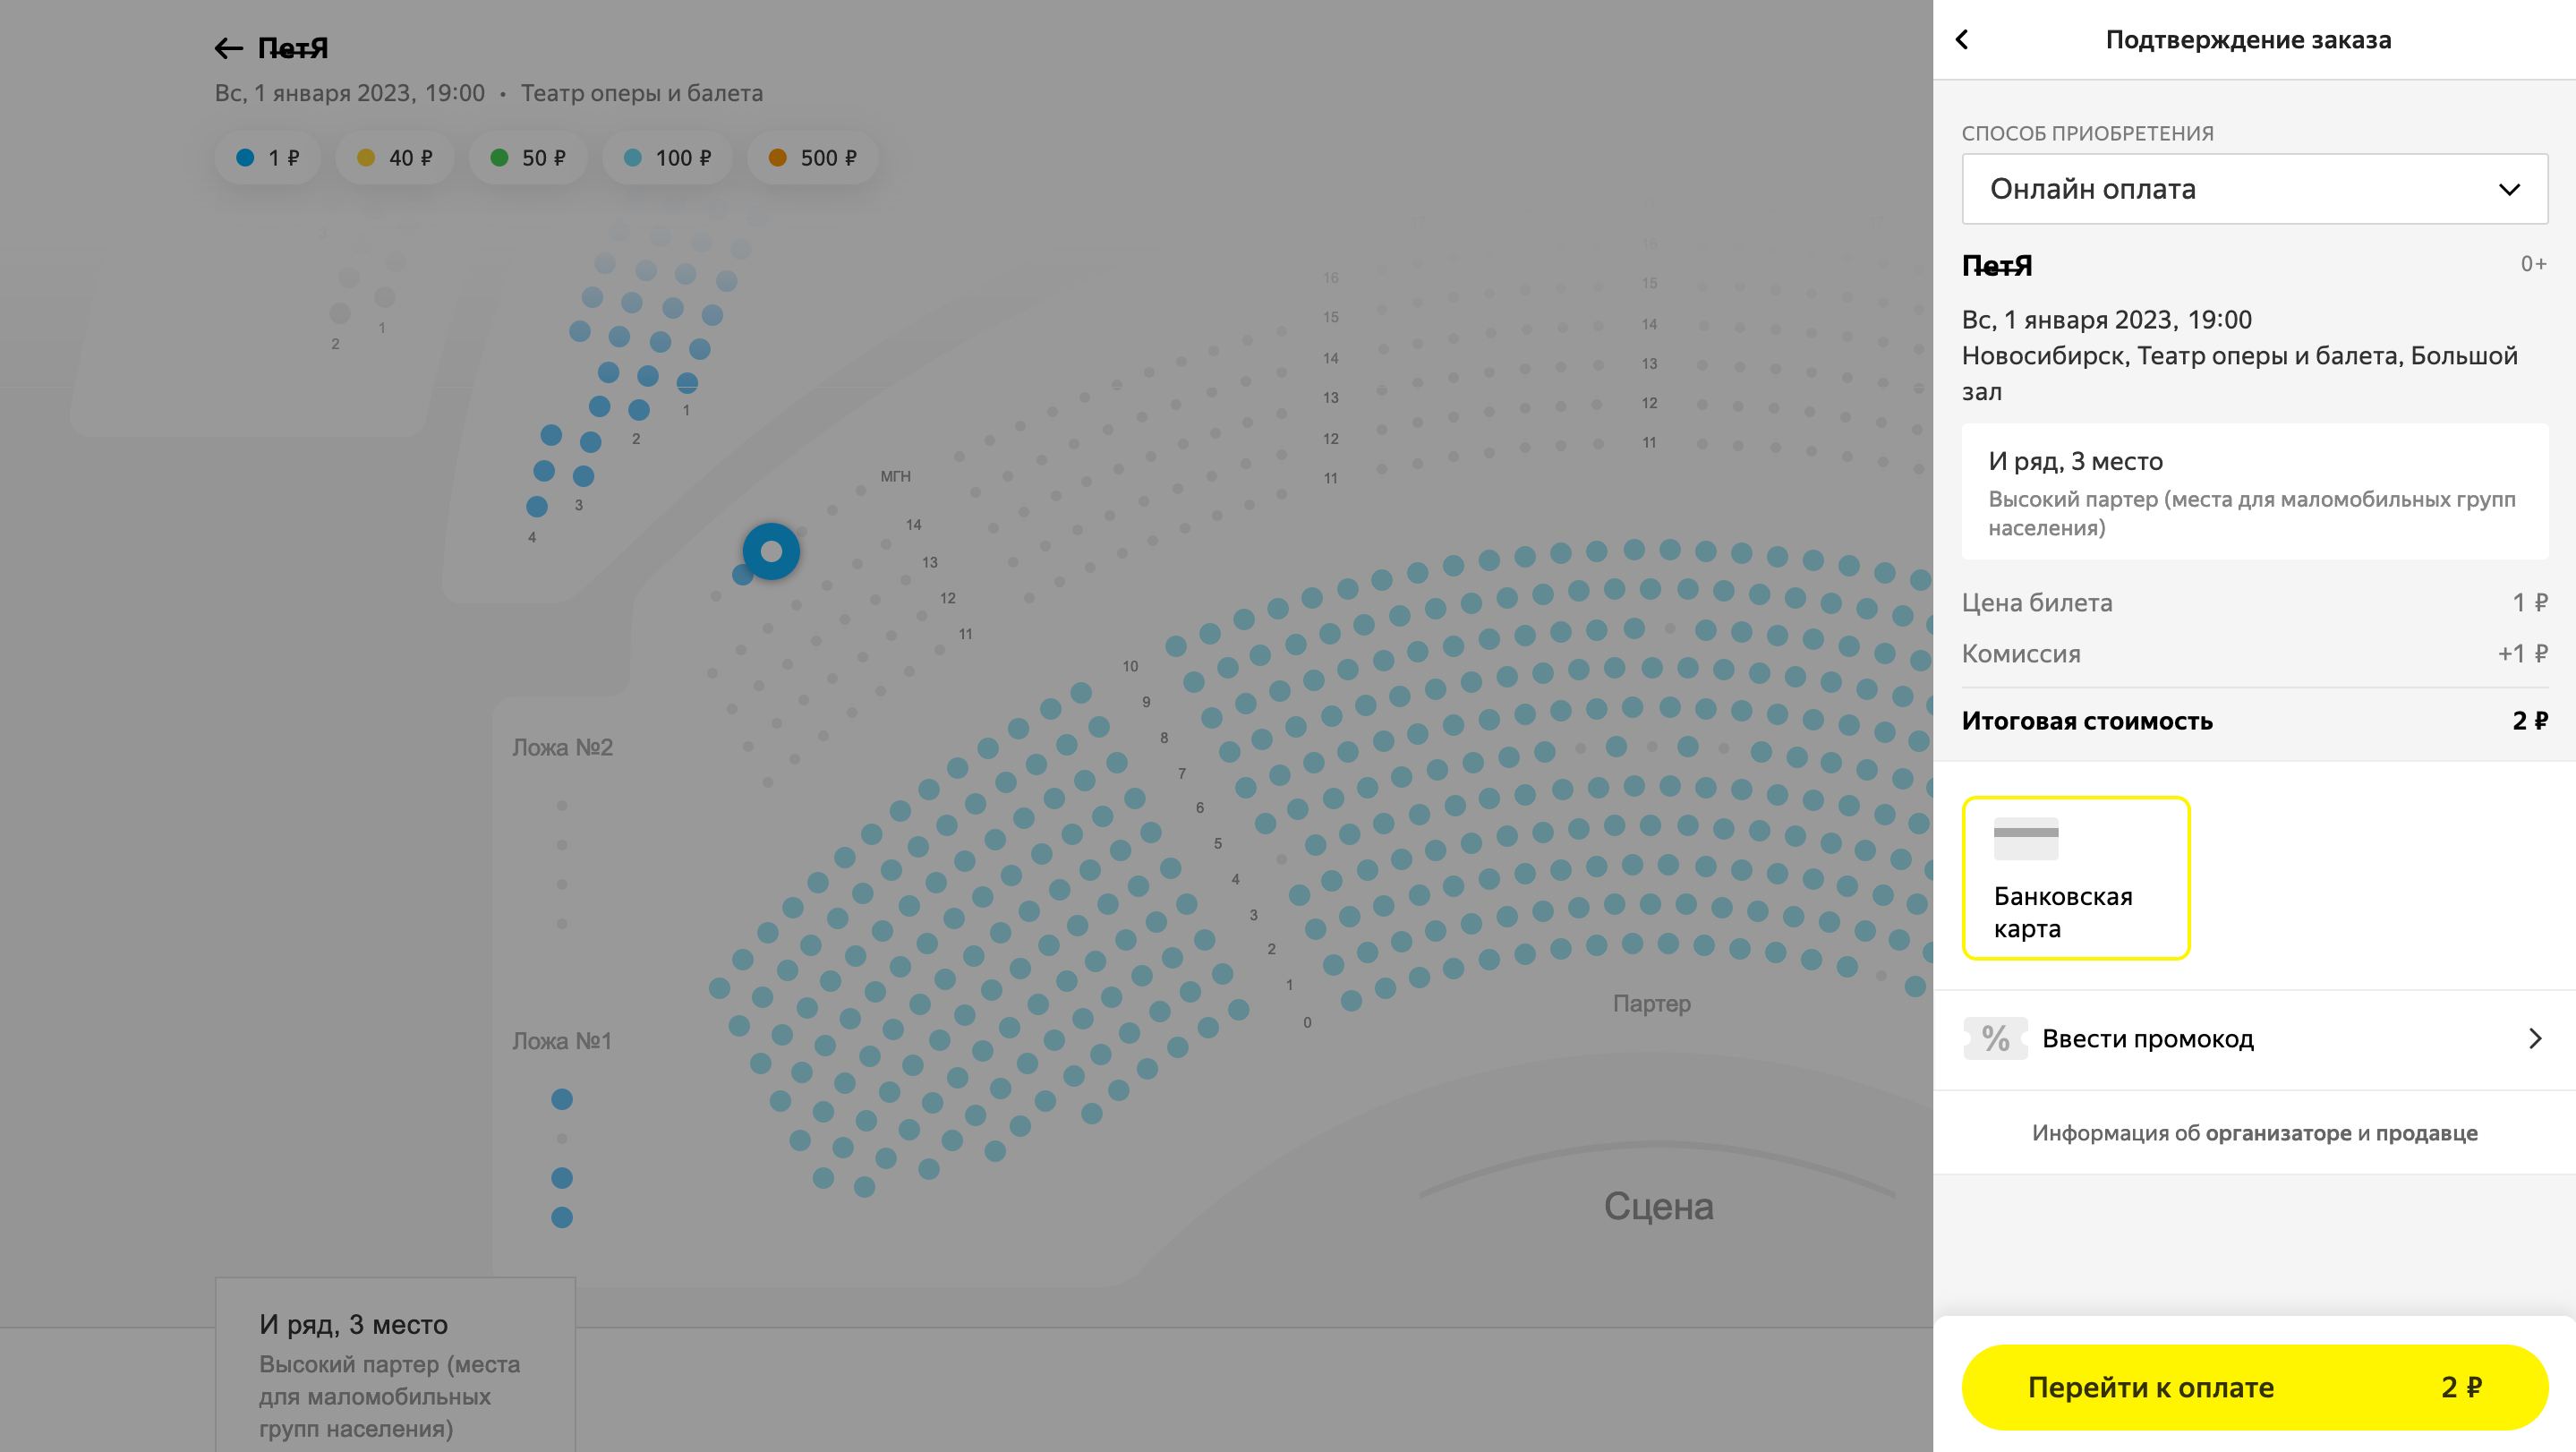Viewport: 2576px width, 1452px height.
Task: Click the percent promo code icon
Action: 1995,1038
